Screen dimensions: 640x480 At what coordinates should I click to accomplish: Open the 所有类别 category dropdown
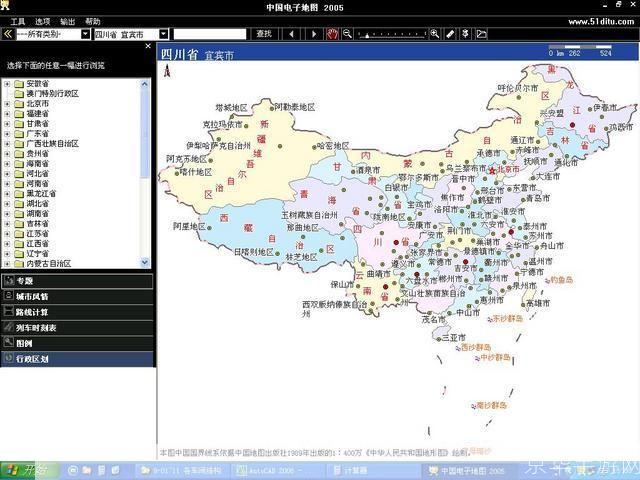pos(85,34)
